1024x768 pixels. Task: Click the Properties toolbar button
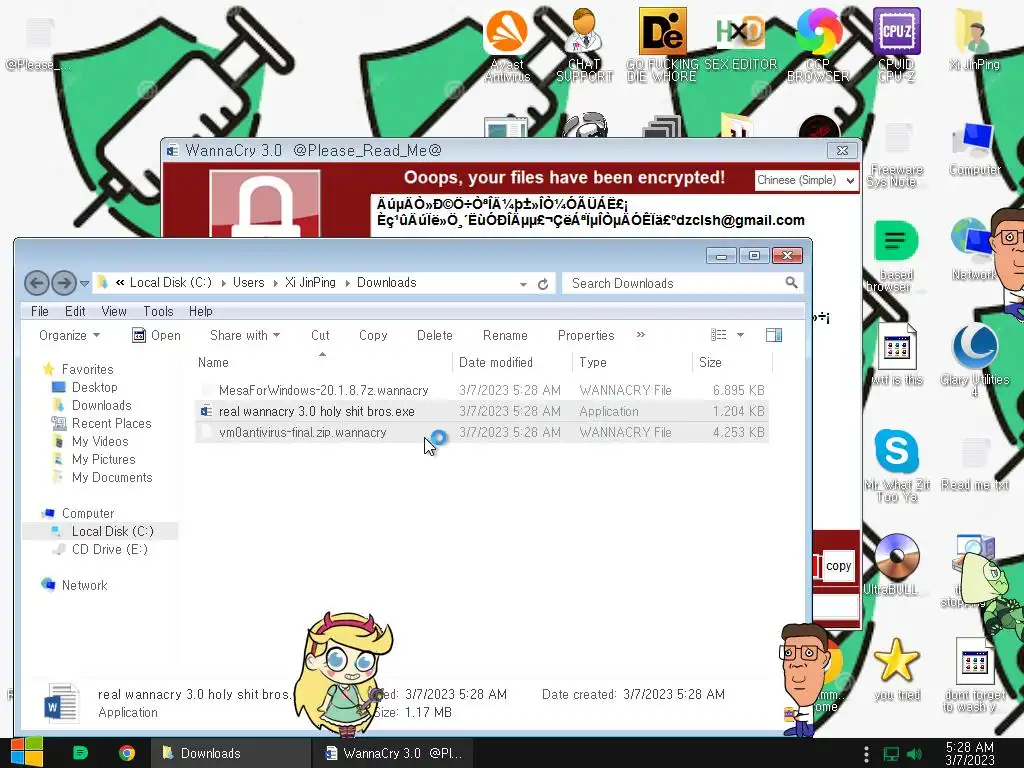586,335
